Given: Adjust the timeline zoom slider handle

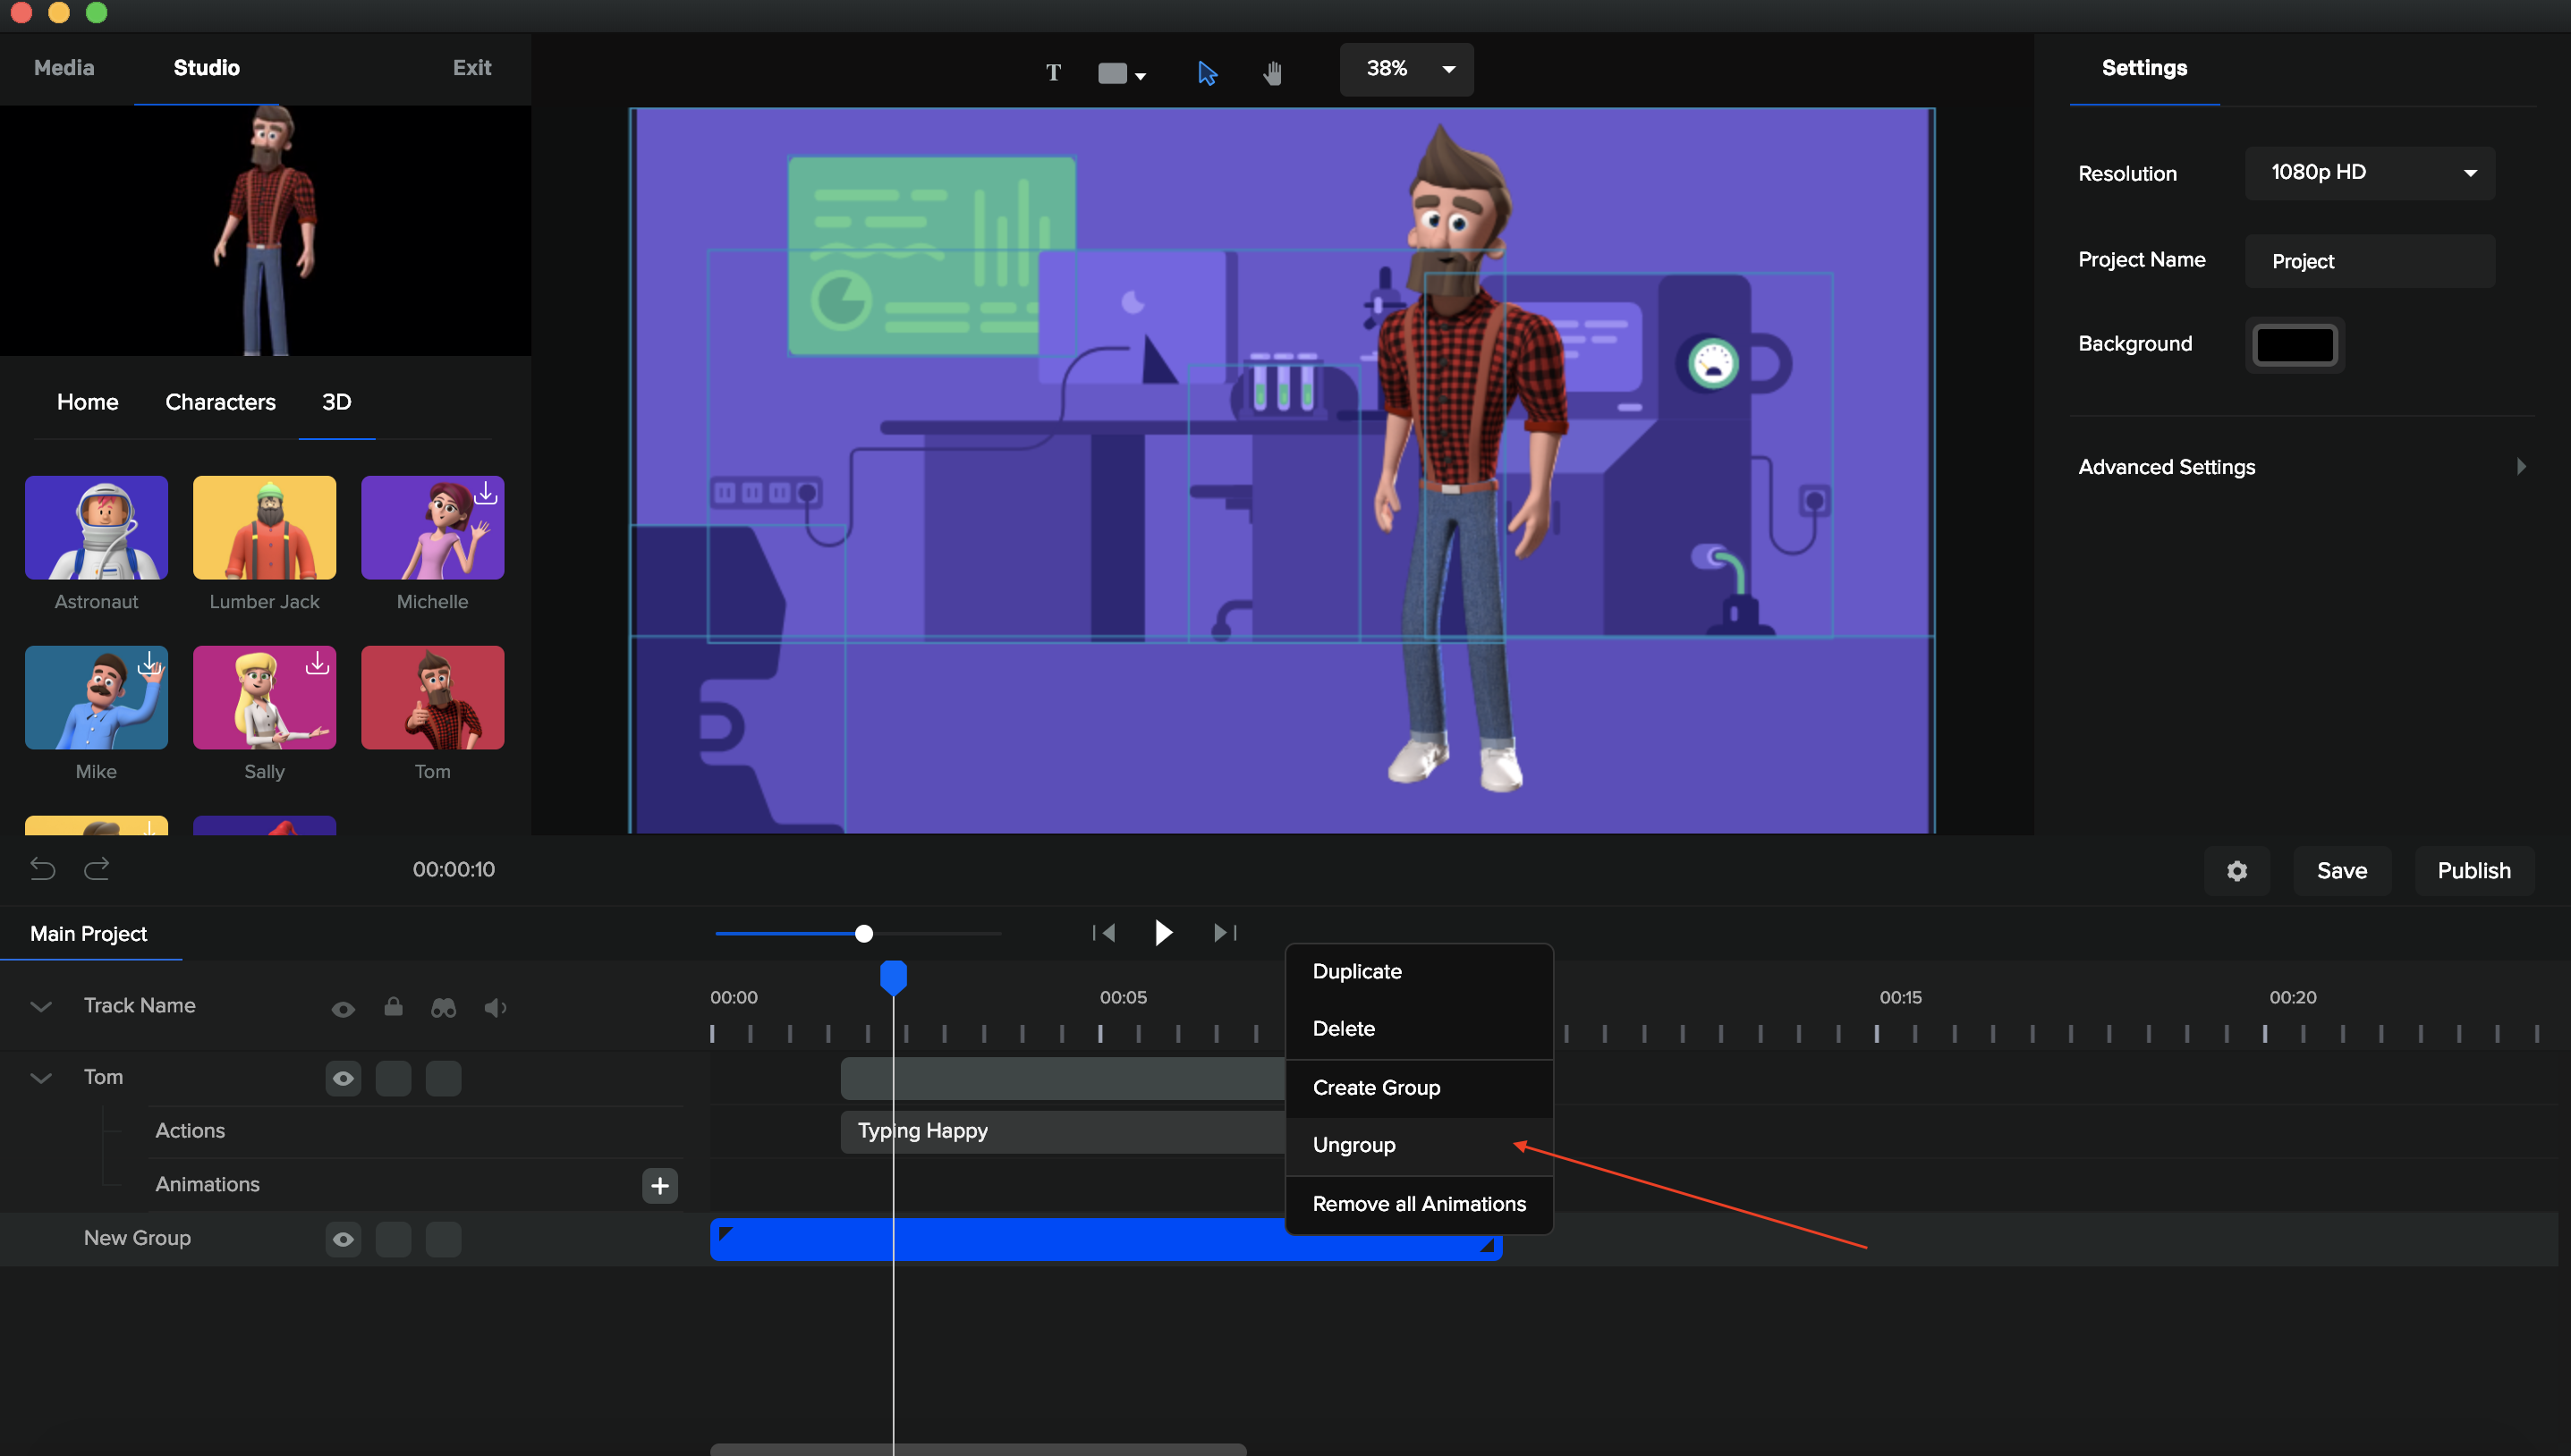Looking at the screenshot, I should [x=864, y=933].
